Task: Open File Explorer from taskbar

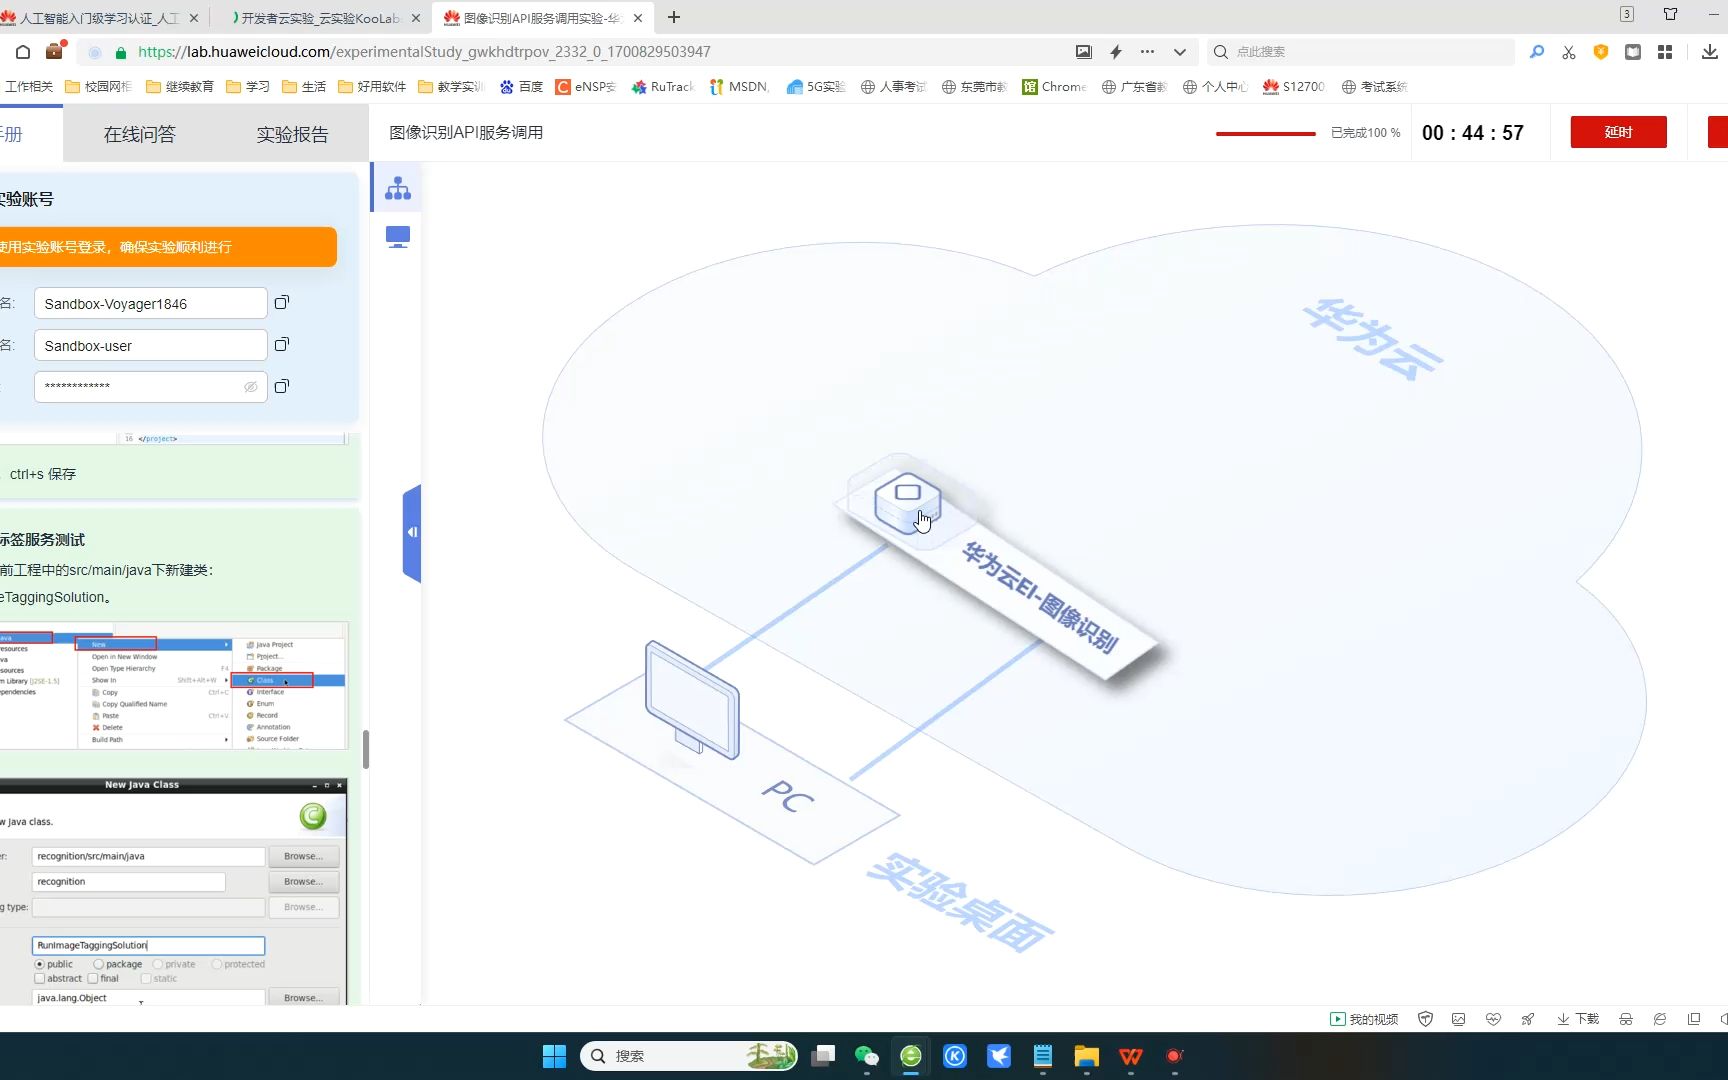Action: [1086, 1056]
